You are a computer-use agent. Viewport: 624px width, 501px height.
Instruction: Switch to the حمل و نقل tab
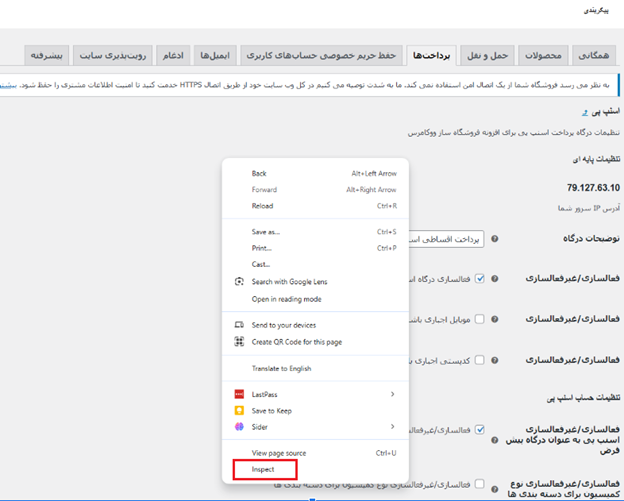click(487, 55)
